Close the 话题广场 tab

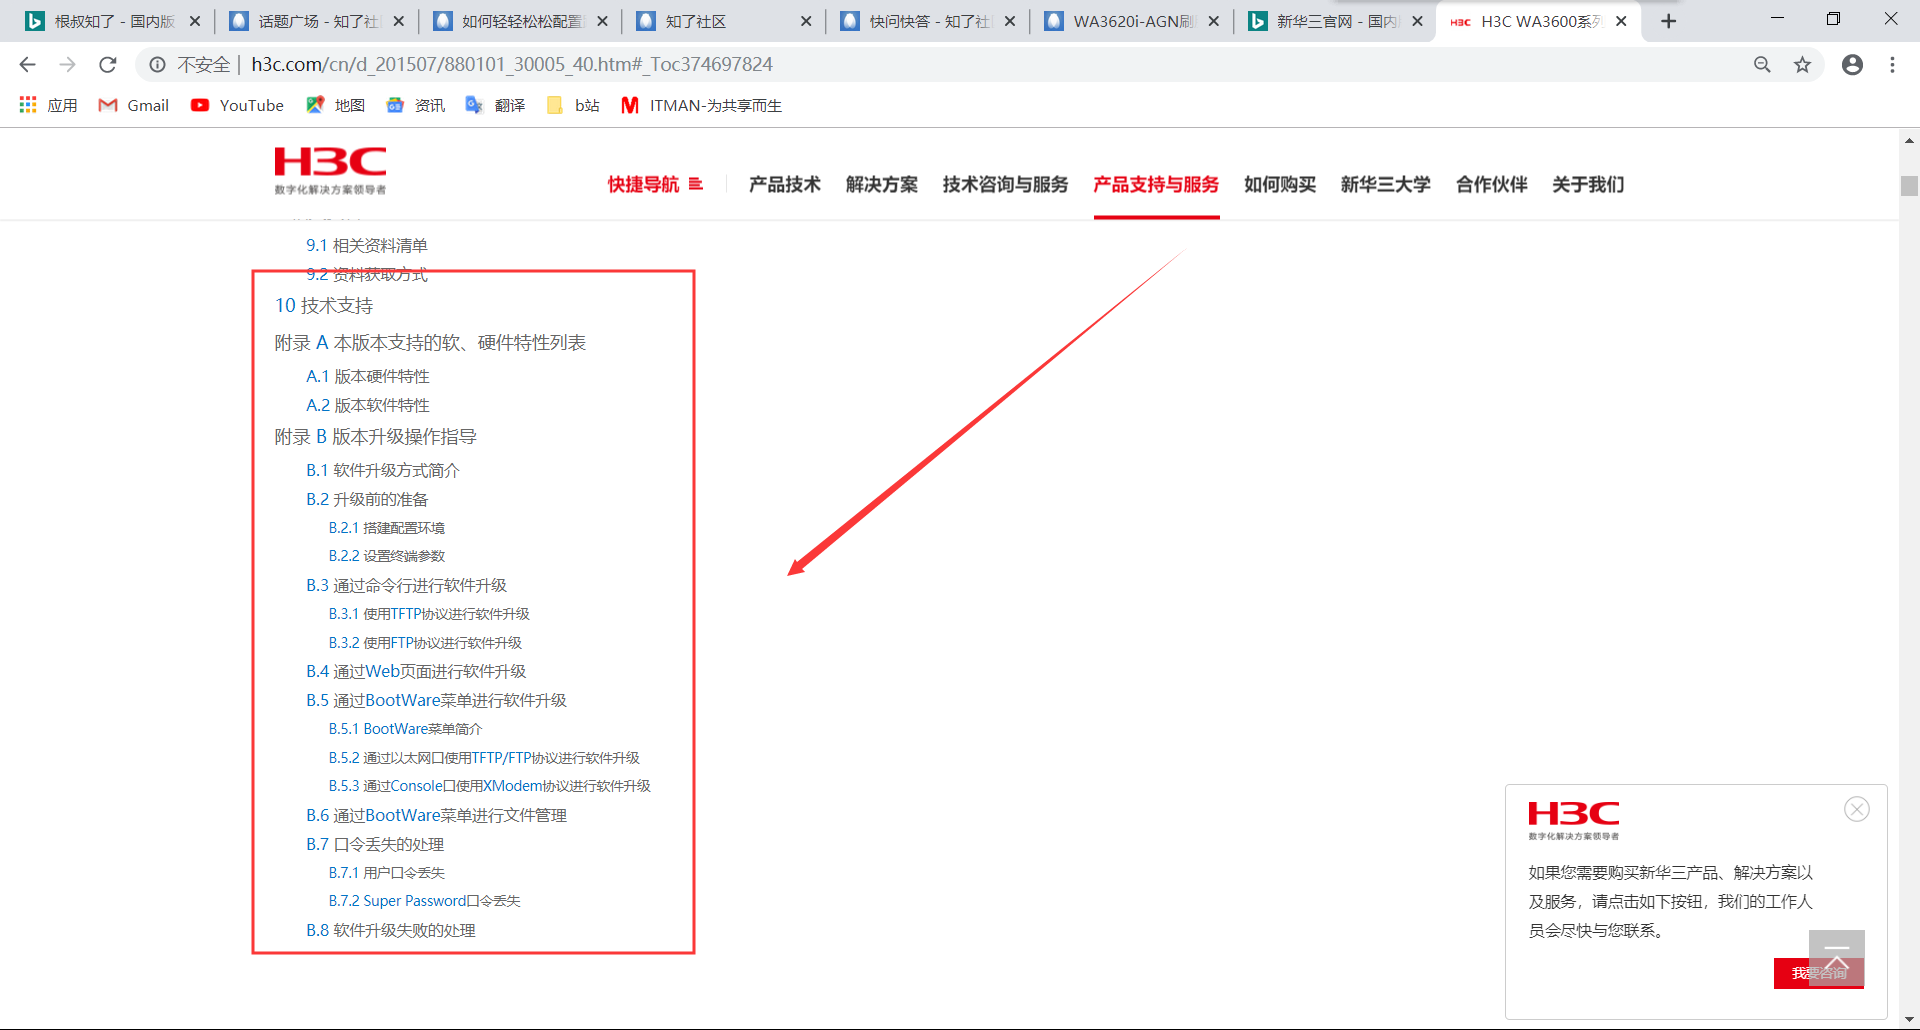pyautogui.click(x=399, y=21)
